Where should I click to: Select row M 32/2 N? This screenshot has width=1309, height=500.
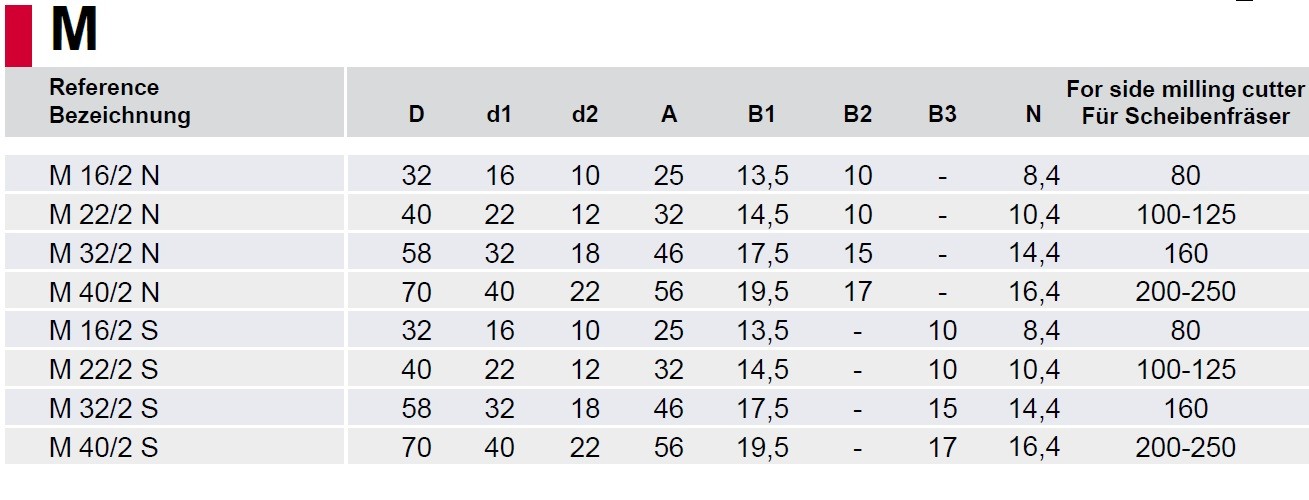656,253
